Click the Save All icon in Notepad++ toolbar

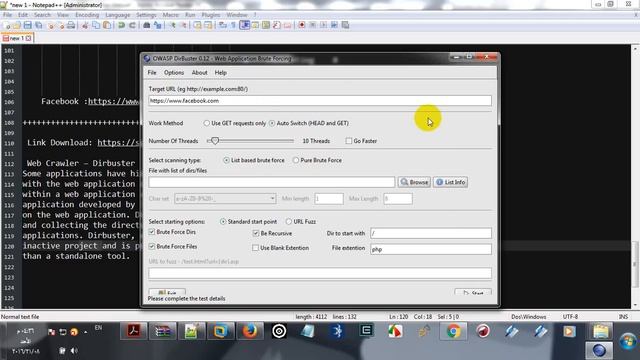coord(39,25)
